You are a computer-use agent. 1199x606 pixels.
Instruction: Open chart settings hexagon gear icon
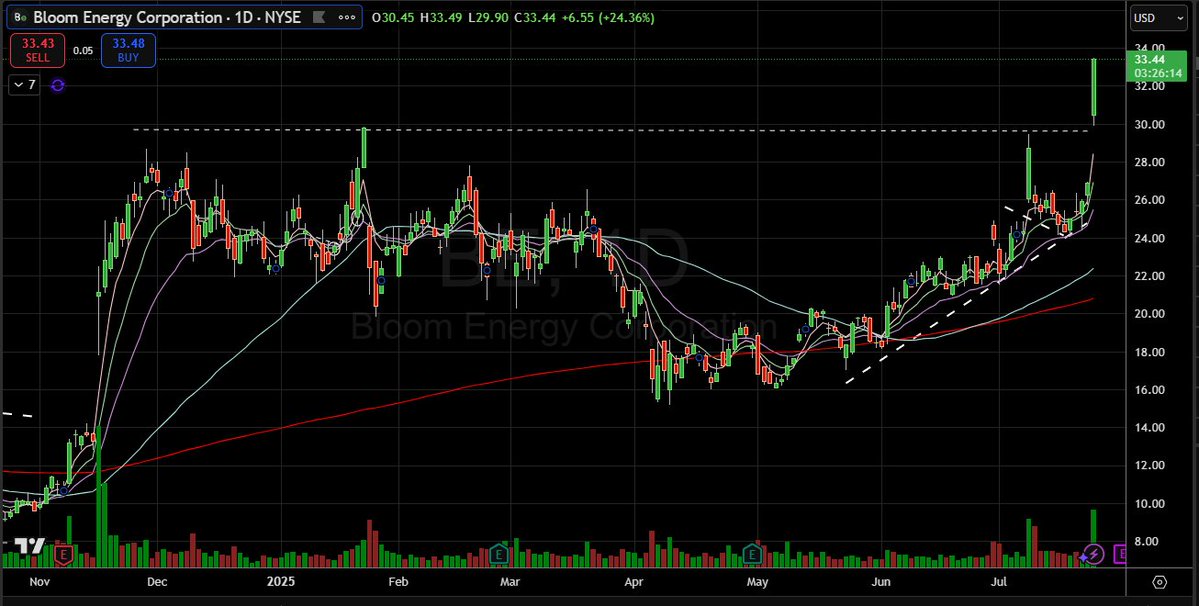1159,582
